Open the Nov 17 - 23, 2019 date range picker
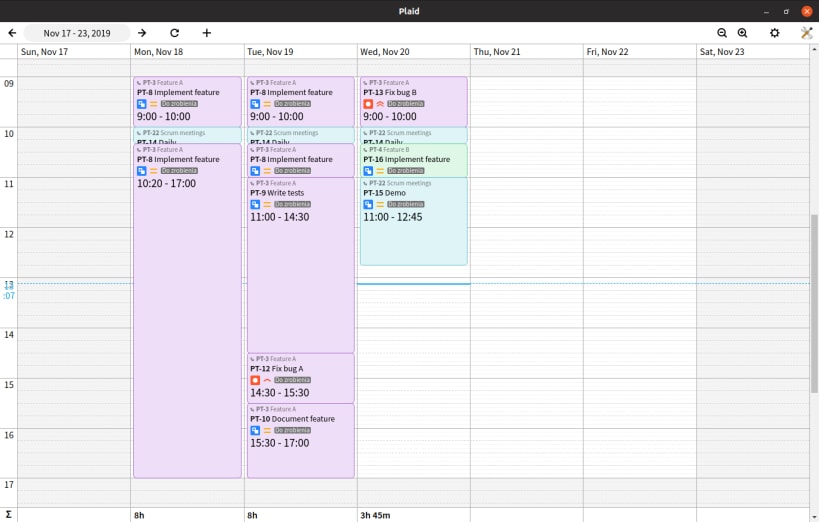This screenshot has width=819, height=522. [x=77, y=33]
